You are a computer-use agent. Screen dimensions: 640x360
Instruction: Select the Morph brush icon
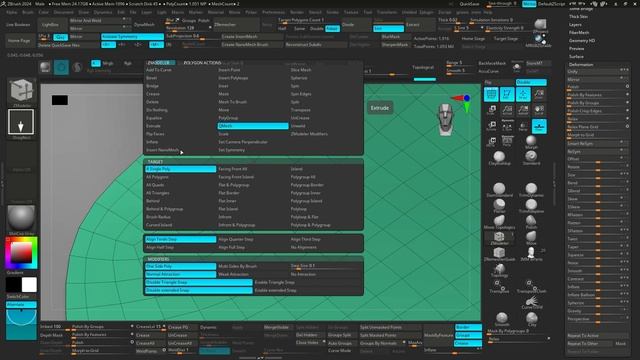[531, 141]
